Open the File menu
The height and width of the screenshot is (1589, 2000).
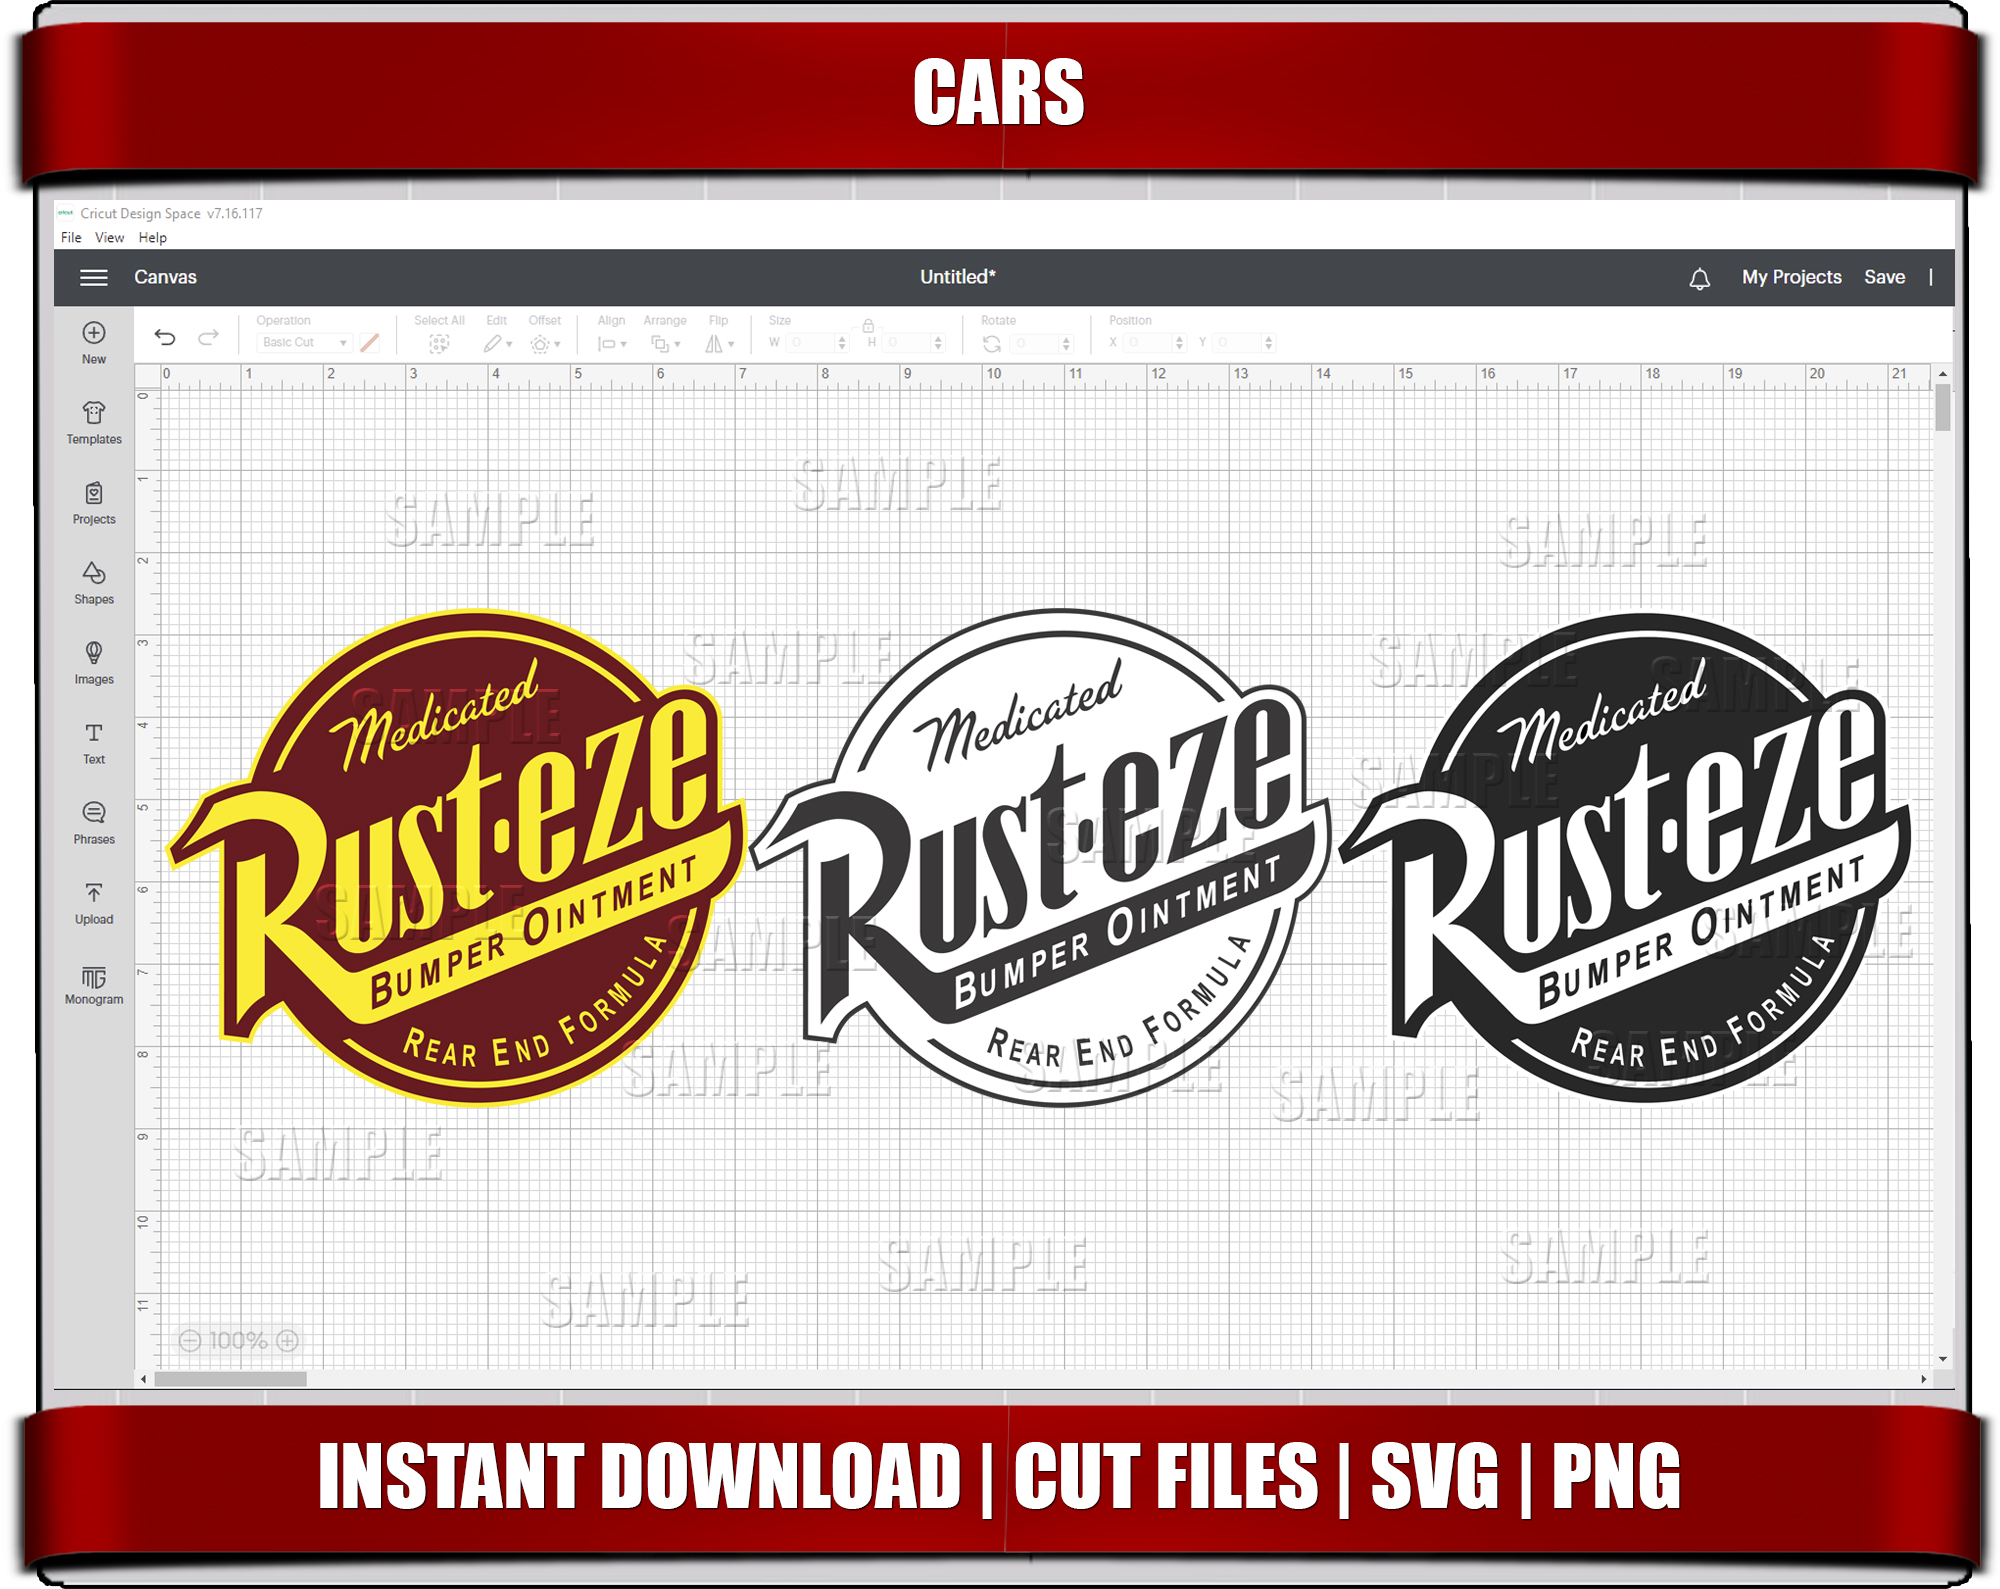[x=70, y=237]
